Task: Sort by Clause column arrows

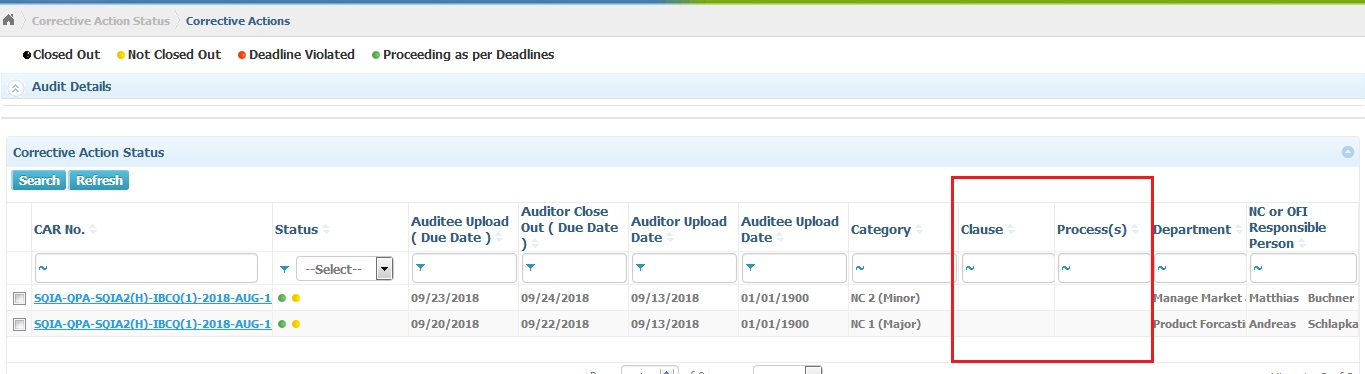Action: (1011, 230)
